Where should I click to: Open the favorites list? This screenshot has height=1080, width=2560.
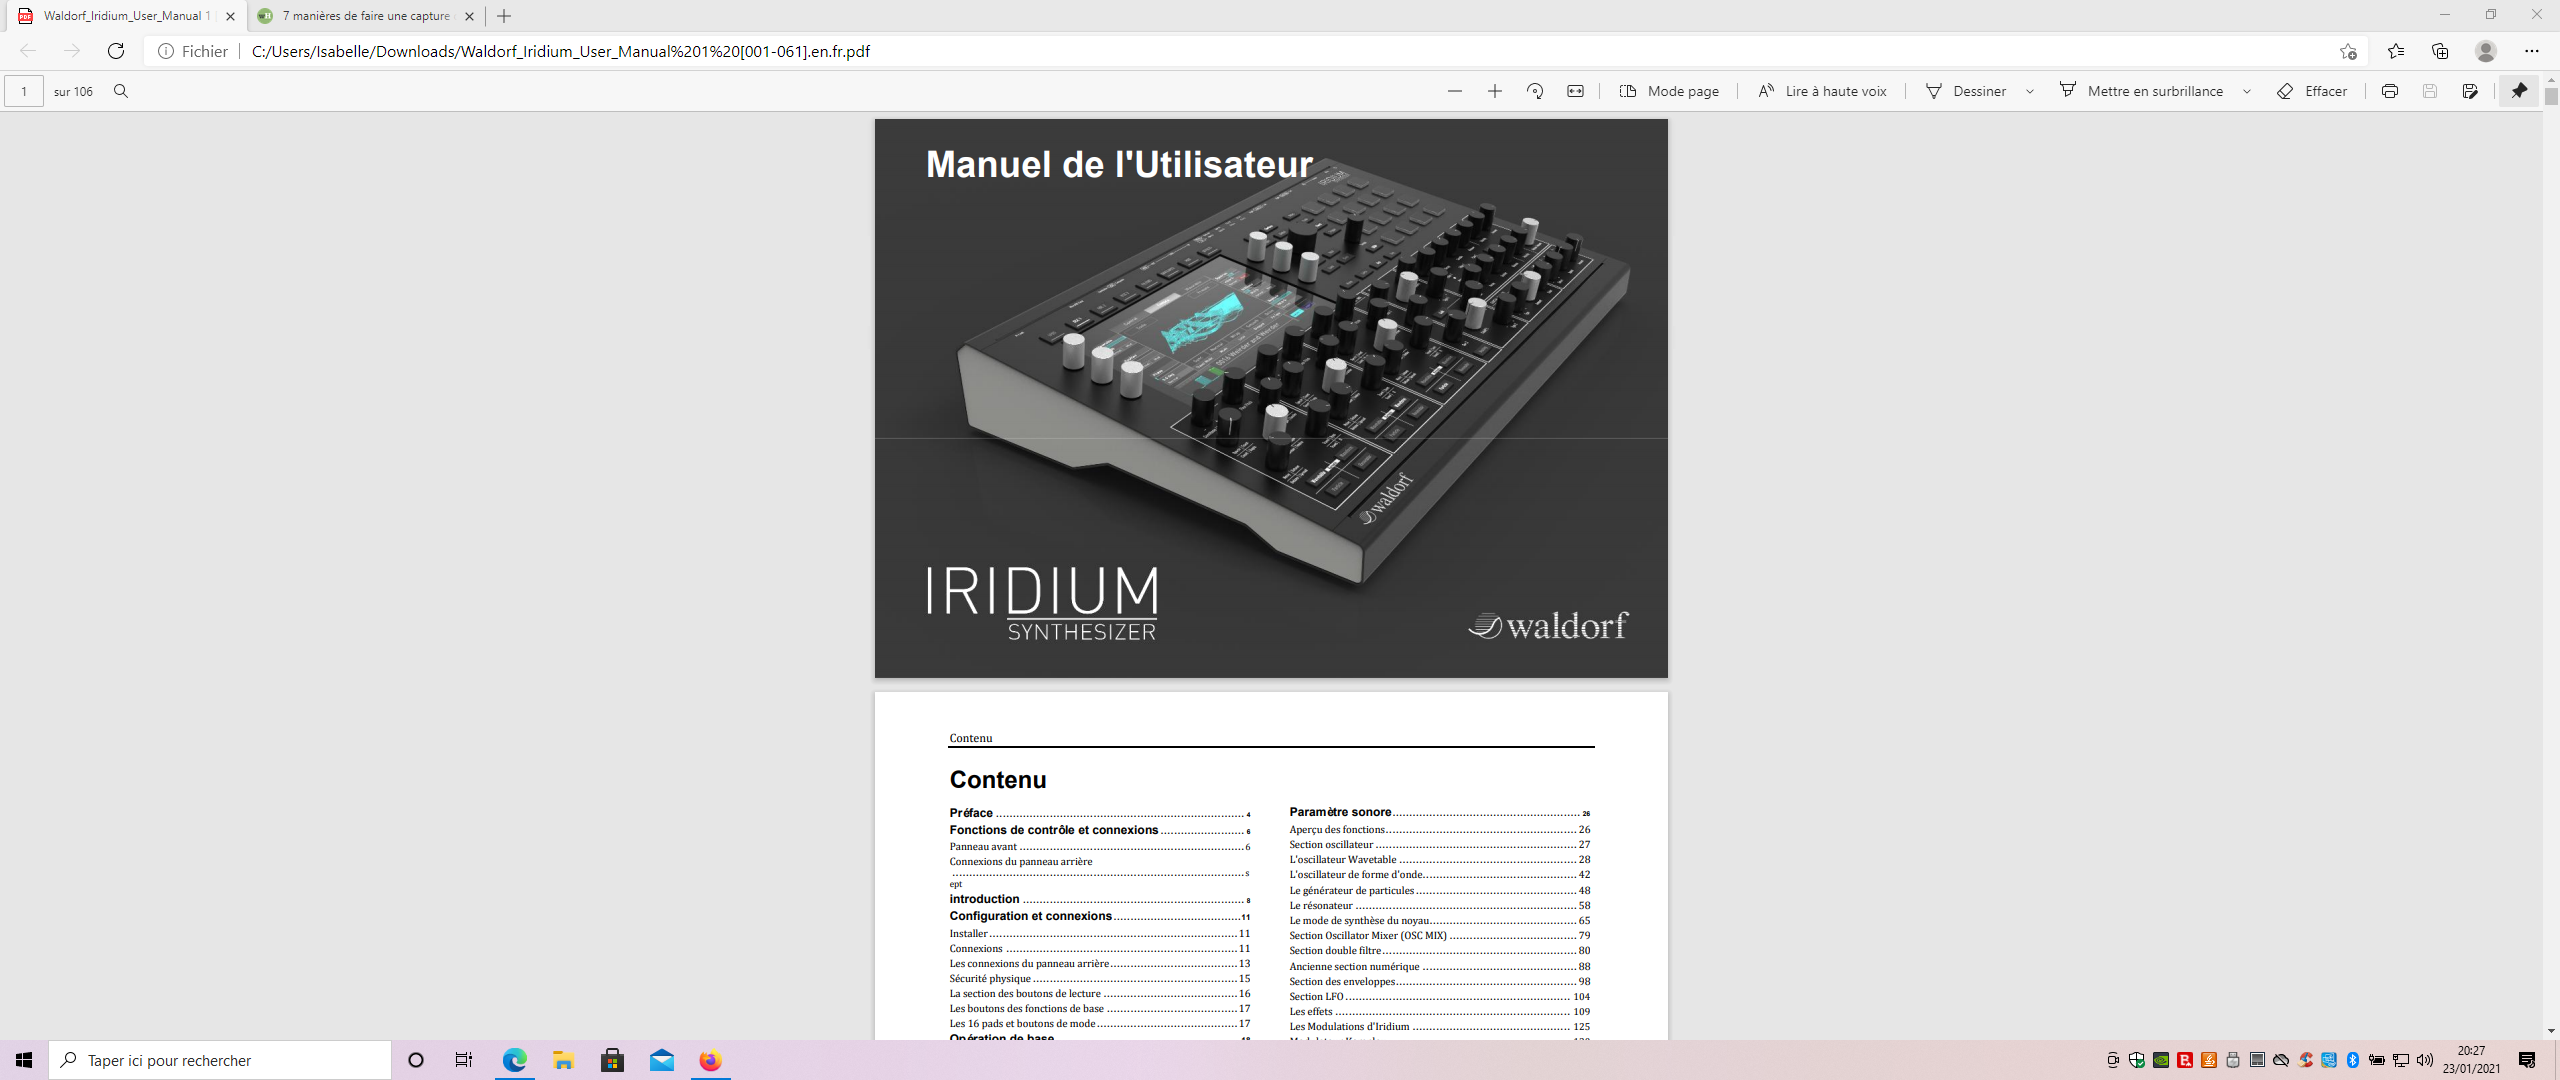point(2396,51)
